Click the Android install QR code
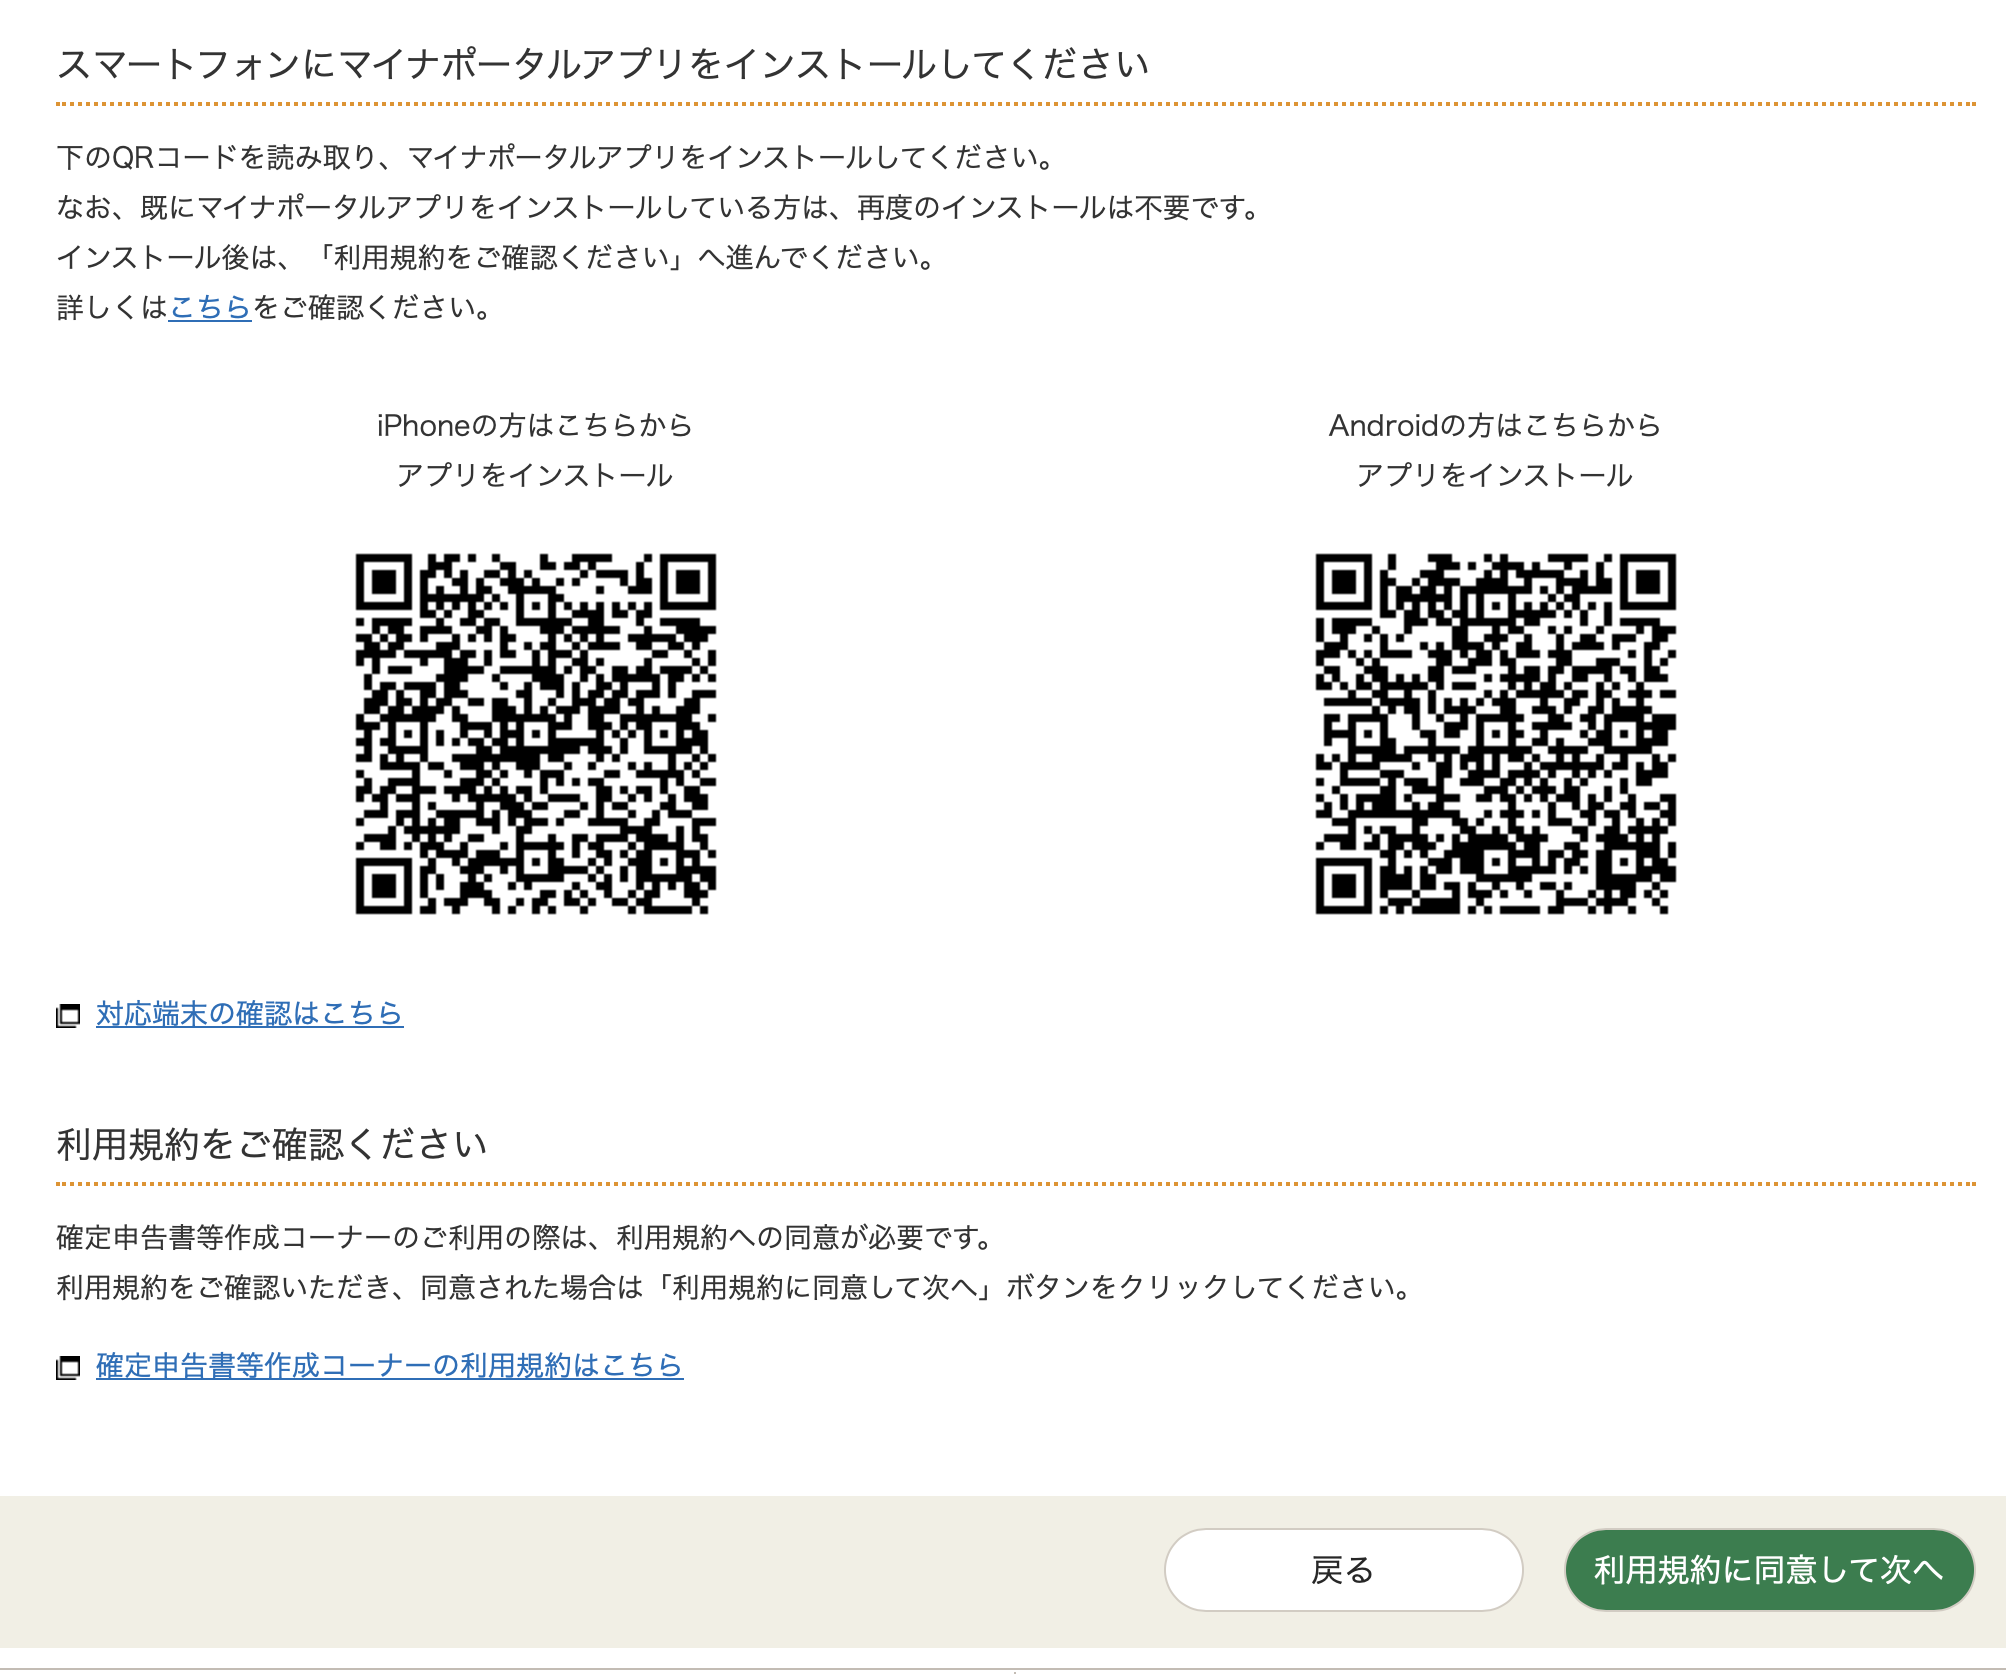Screen dimensions: 2006x1674 click(x=1495, y=733)
